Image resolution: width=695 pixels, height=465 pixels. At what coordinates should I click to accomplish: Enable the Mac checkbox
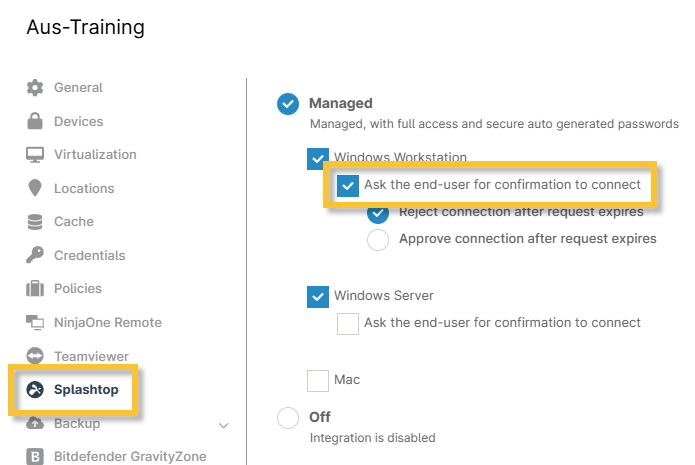coord(318,381)
